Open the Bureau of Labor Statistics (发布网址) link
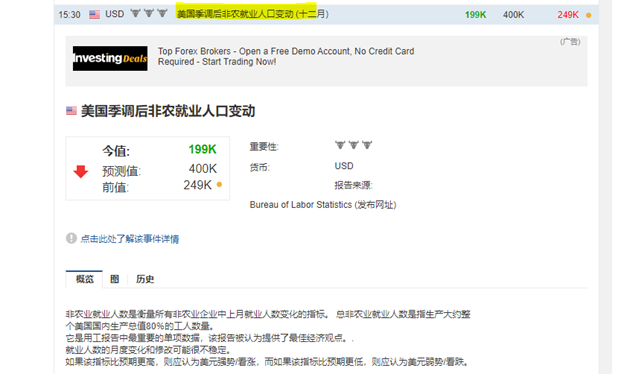The image size is (624, 374). [x=323, y=205]
